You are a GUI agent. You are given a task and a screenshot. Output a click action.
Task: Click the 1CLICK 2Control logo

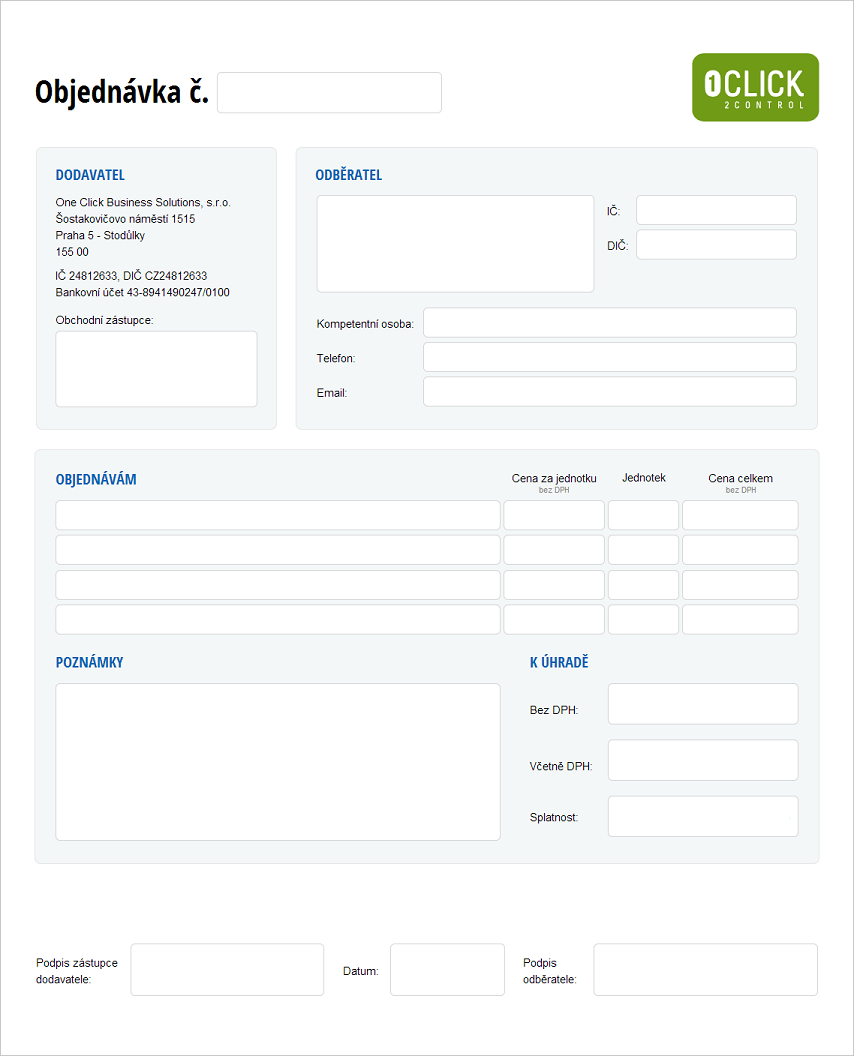click(755, 87)
